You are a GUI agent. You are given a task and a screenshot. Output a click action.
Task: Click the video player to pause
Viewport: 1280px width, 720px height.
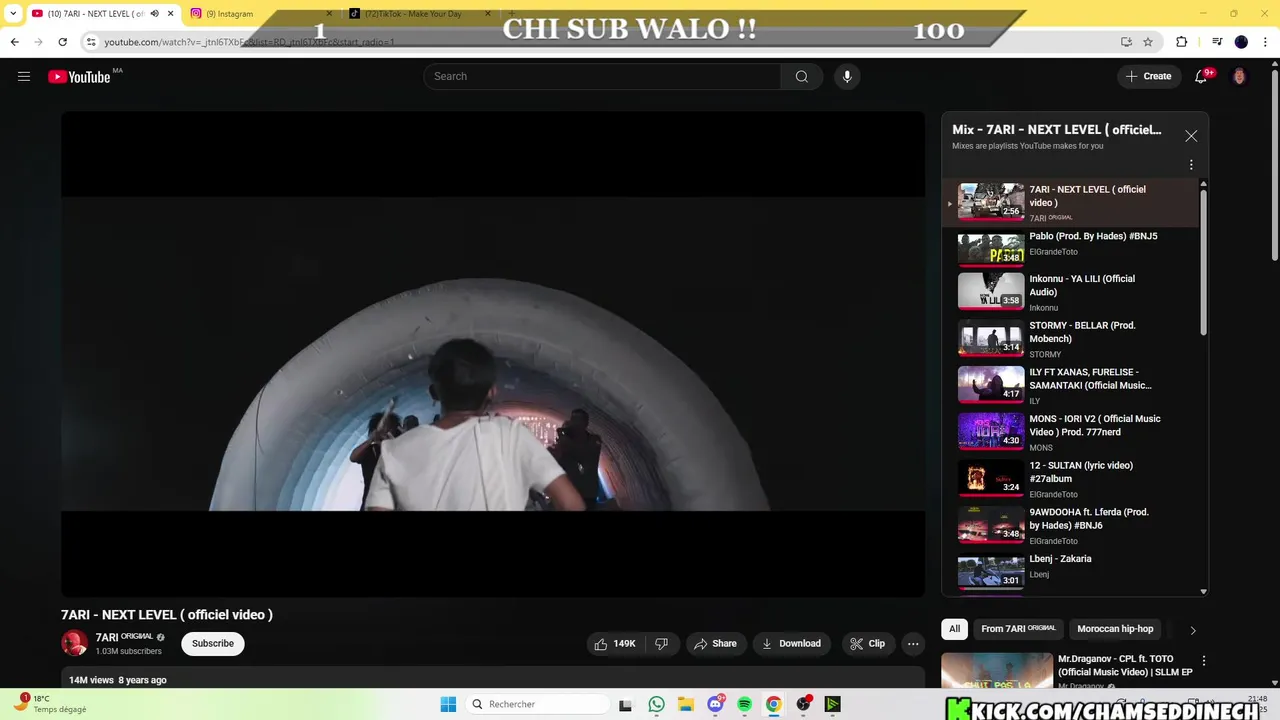[492, 354]
